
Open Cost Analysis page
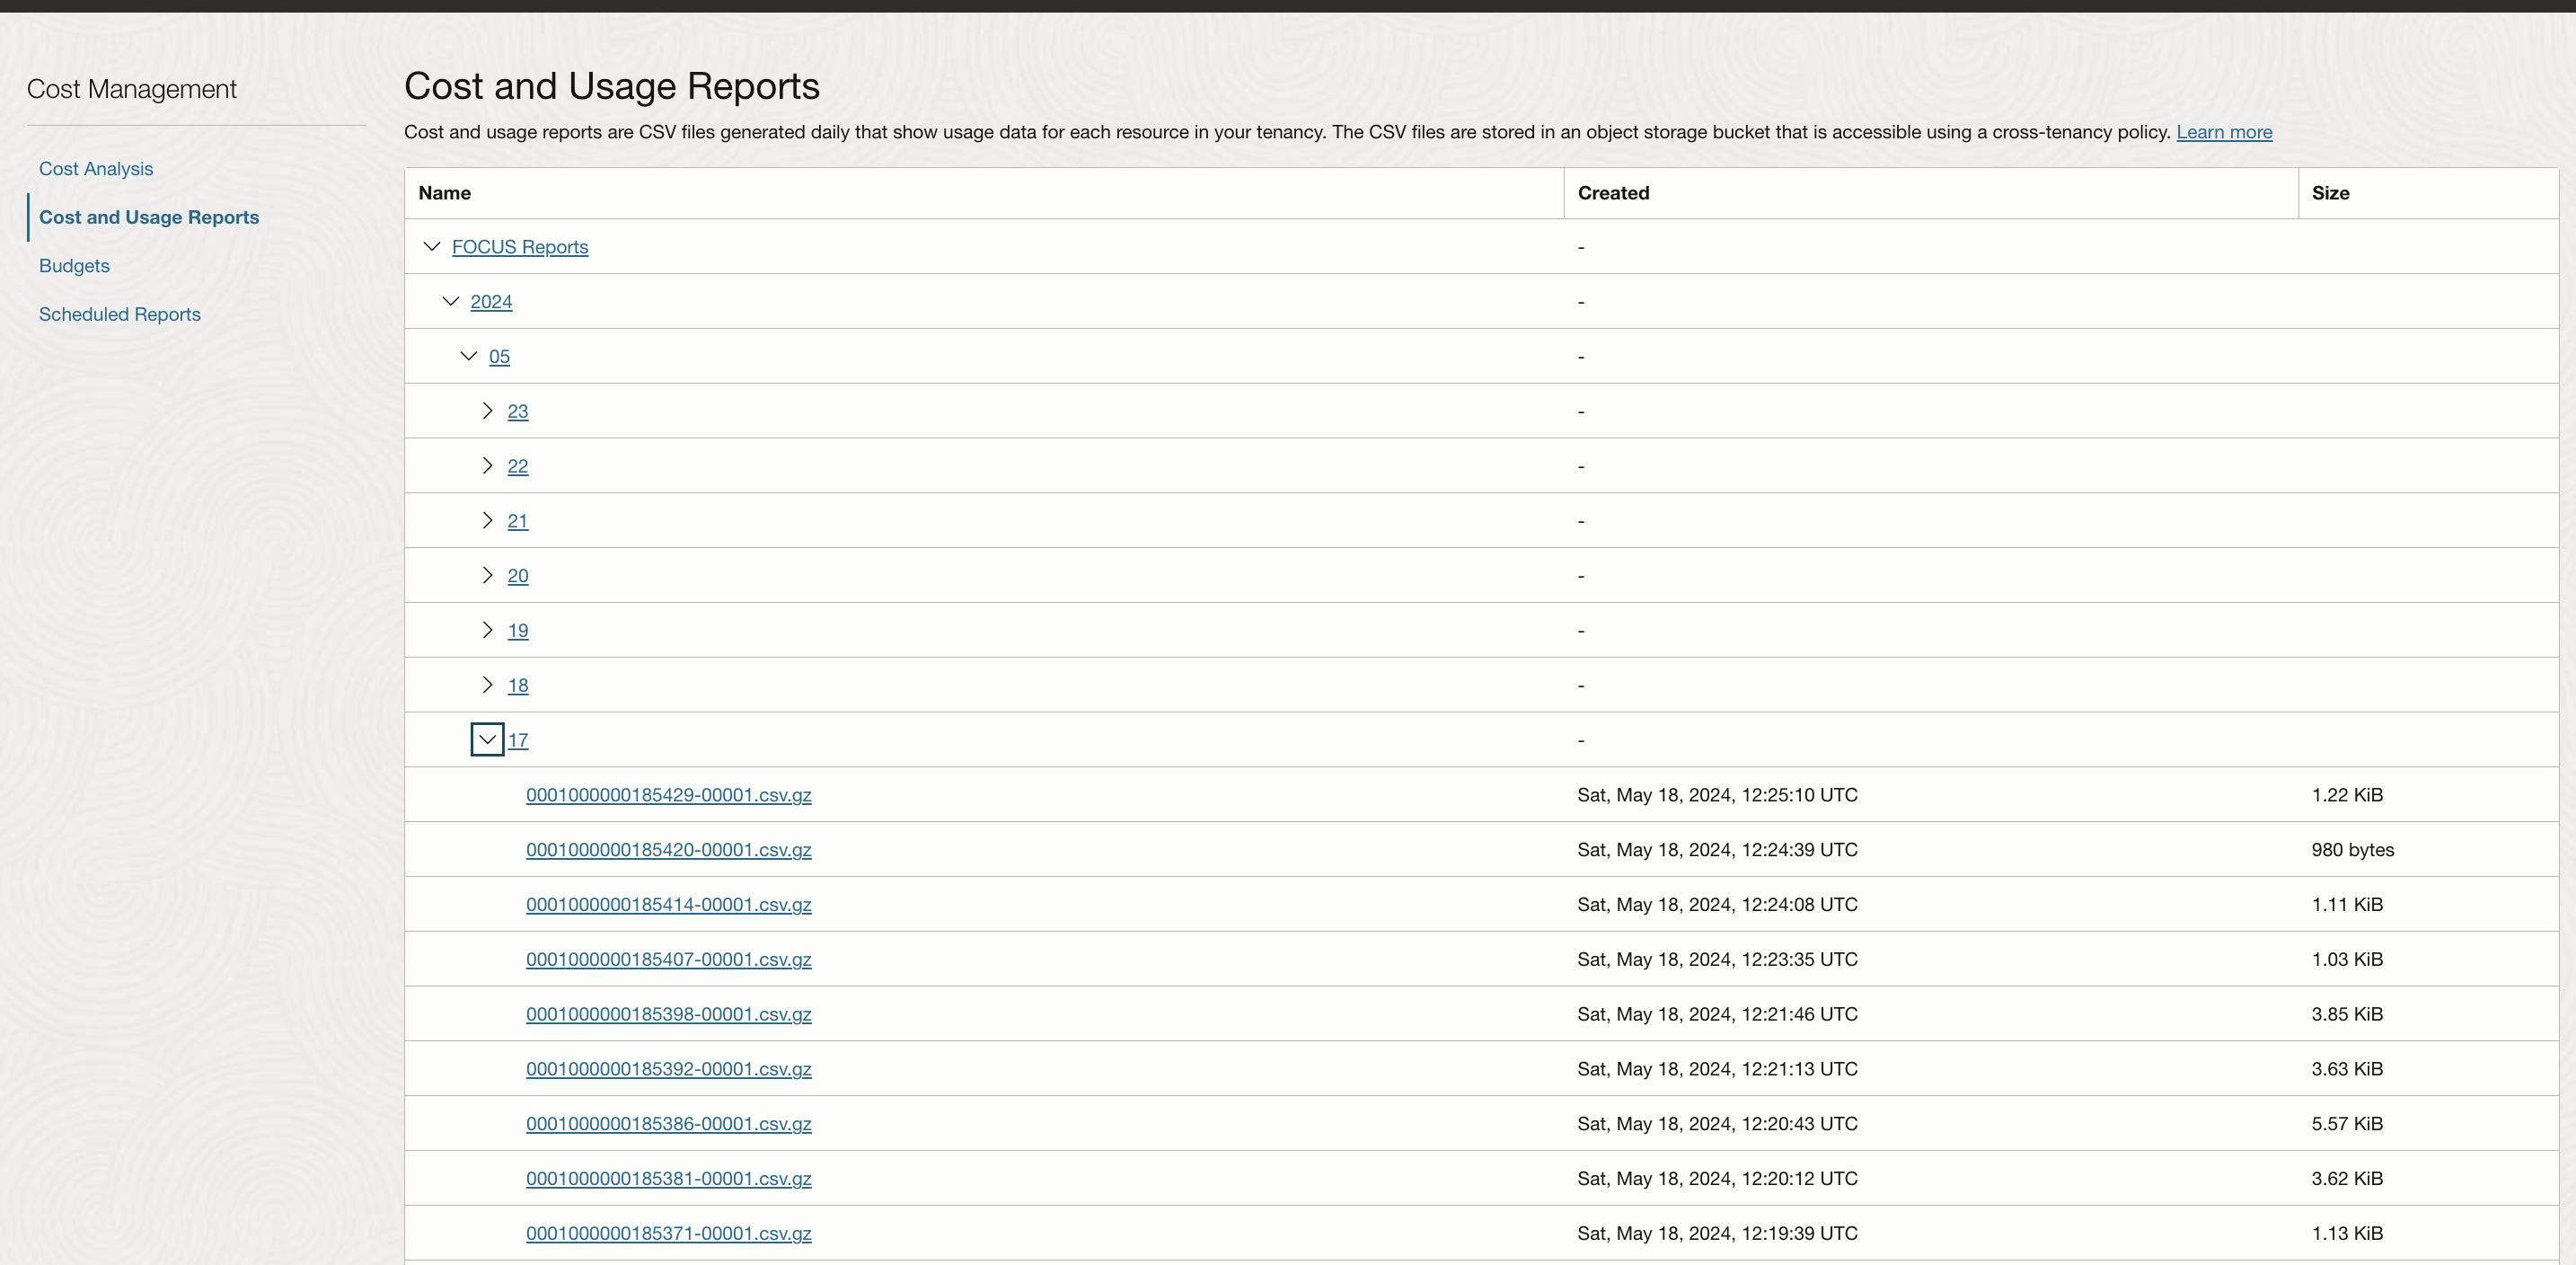tap(95, 168)
